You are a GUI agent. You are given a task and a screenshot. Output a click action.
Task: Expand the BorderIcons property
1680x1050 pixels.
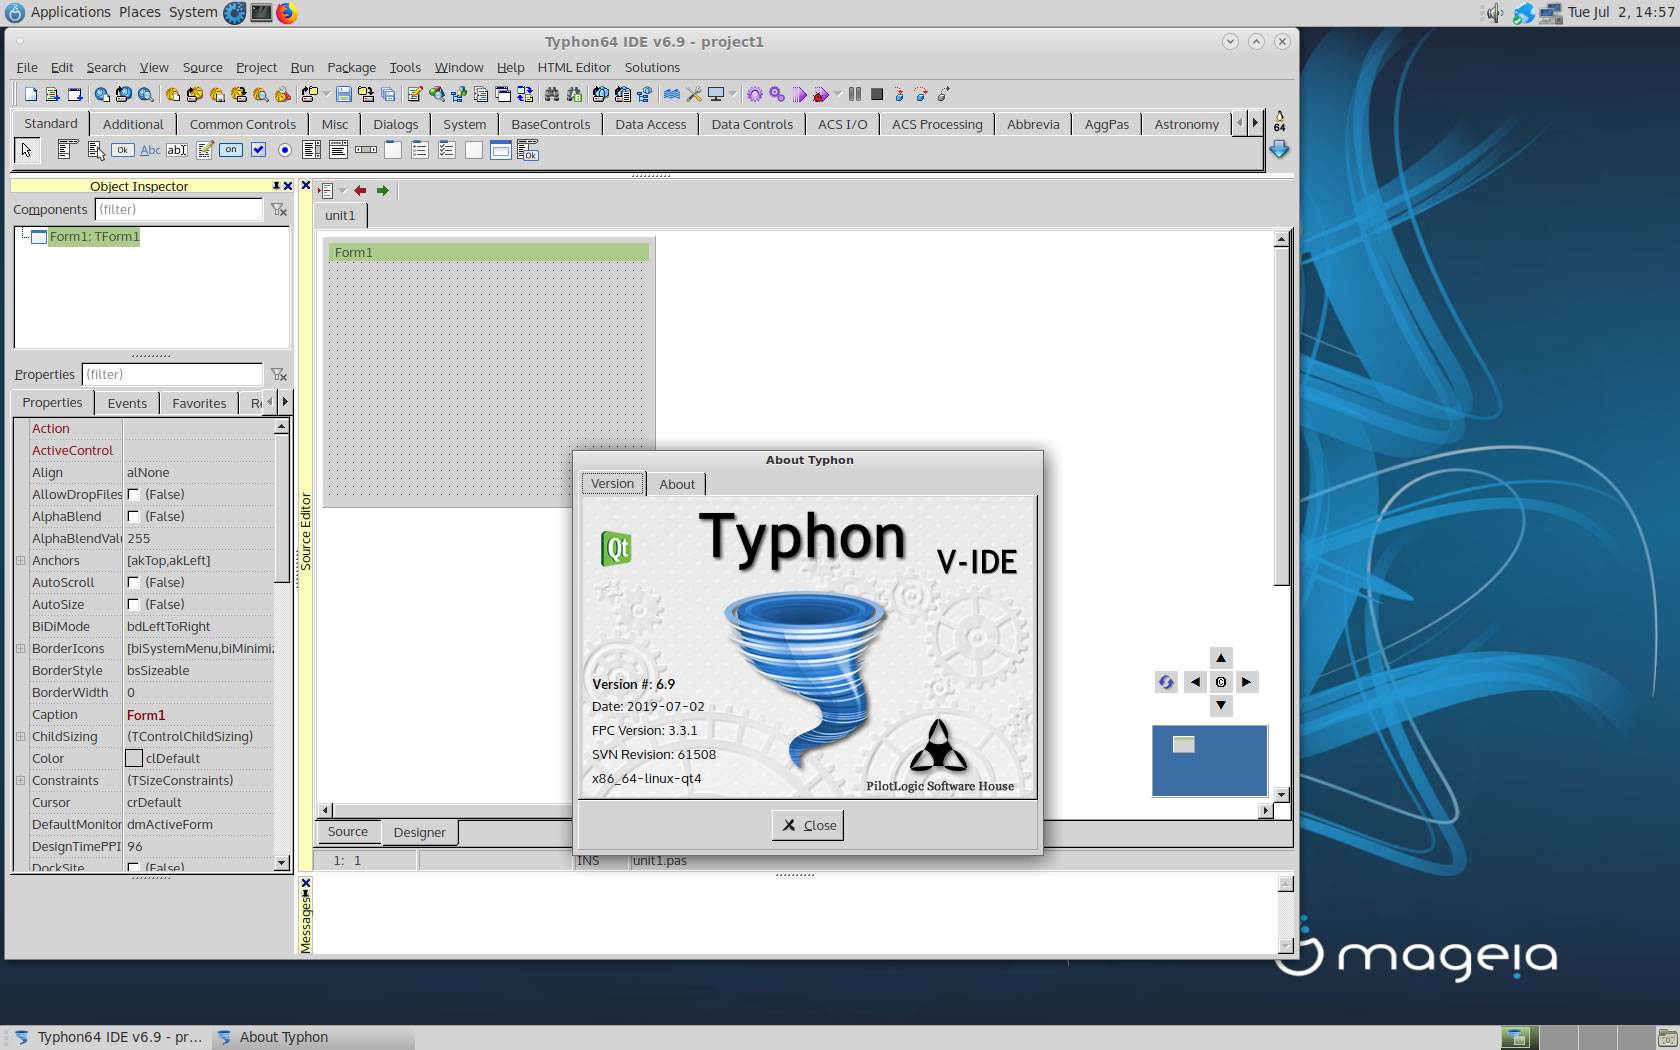pos(20,648)
